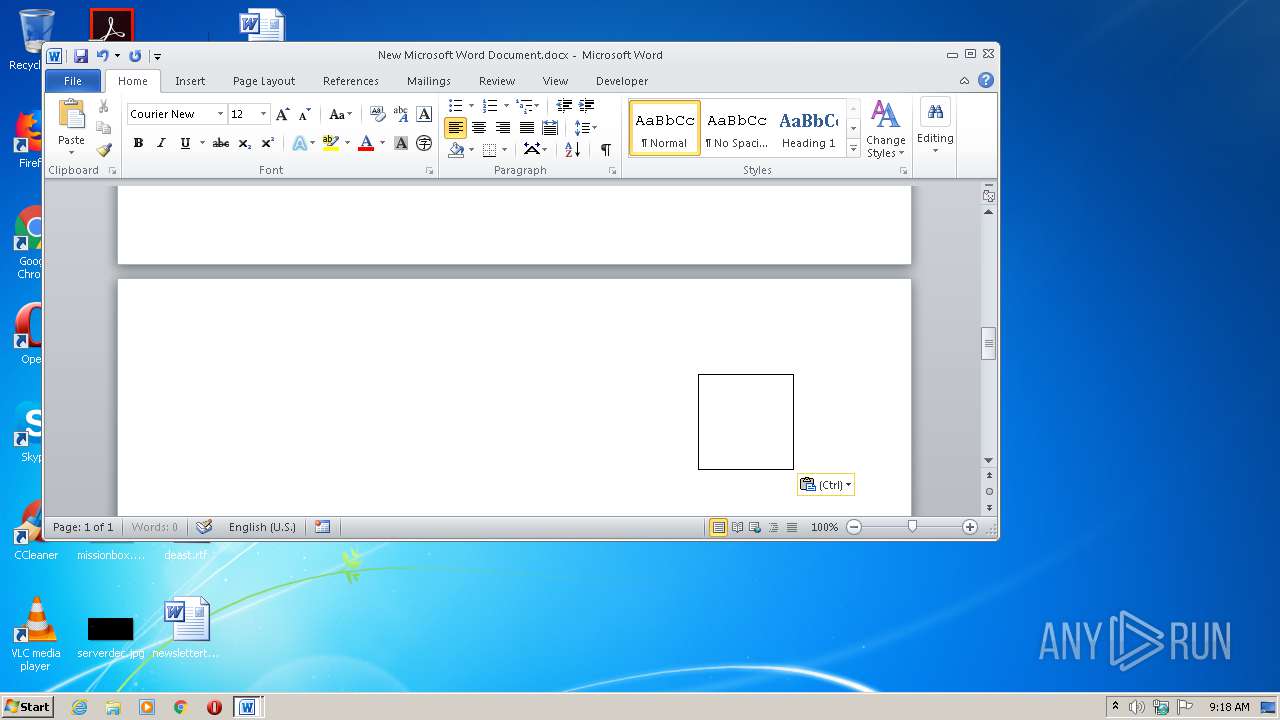The image size is (1280, 720).
Task: Click the Paste clipboard icon
Action: point(71,115)
